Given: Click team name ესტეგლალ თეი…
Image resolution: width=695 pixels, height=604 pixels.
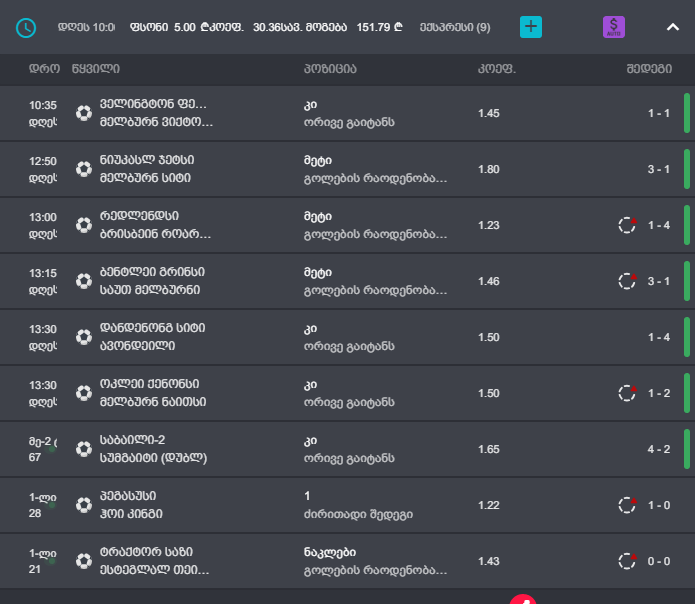Looking at the screenshot, I should pos(155,570).
